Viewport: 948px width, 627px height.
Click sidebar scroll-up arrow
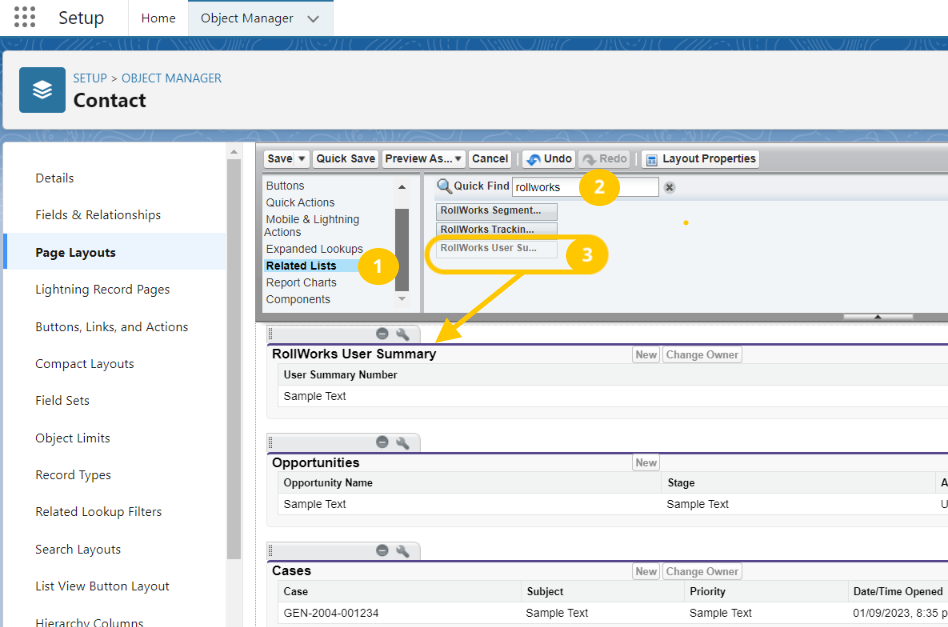[234, 152]
